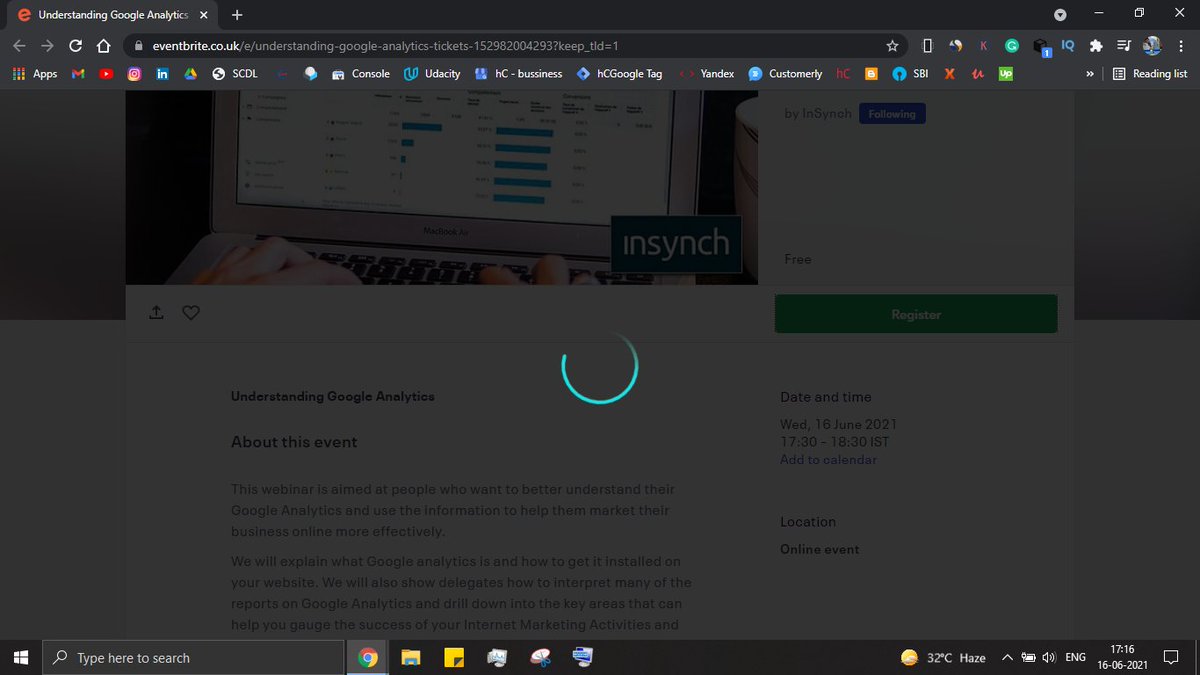Click the Windows search box
Image resolution: width=1200 pixels, height=675 pixels.
[195, 658]
